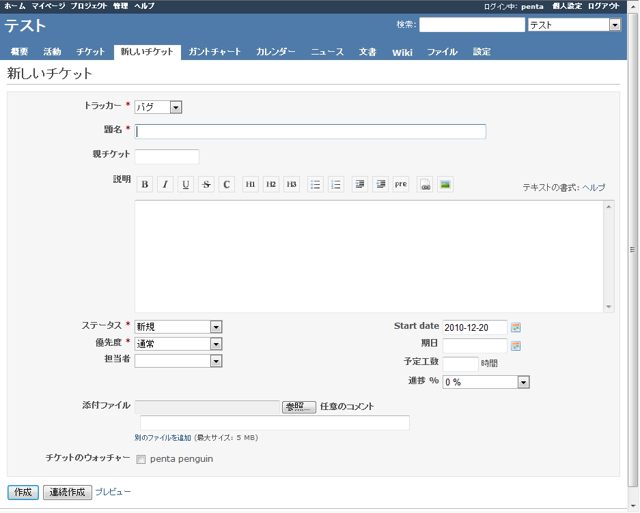Insert unordered bullet list
The height and width of the screenshot is (513, 640).
coord(315,184)
